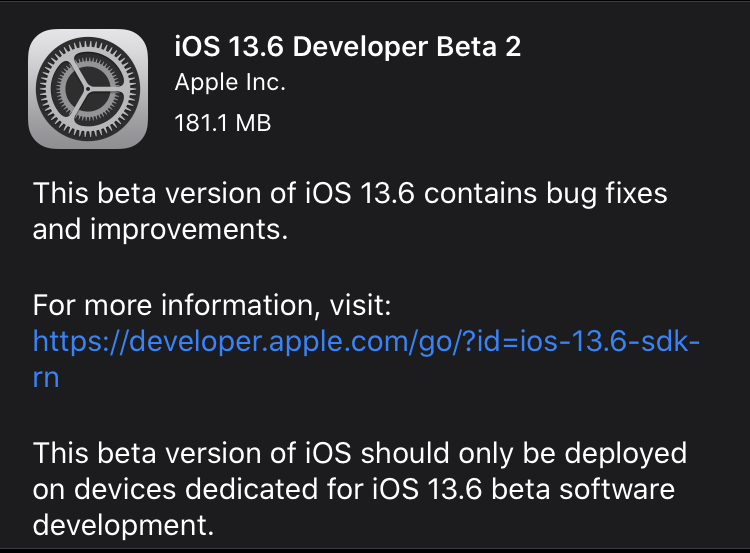Click the 'https://' start of the link
The width and height of the screenshot is (750, 553).
point(80,343)
